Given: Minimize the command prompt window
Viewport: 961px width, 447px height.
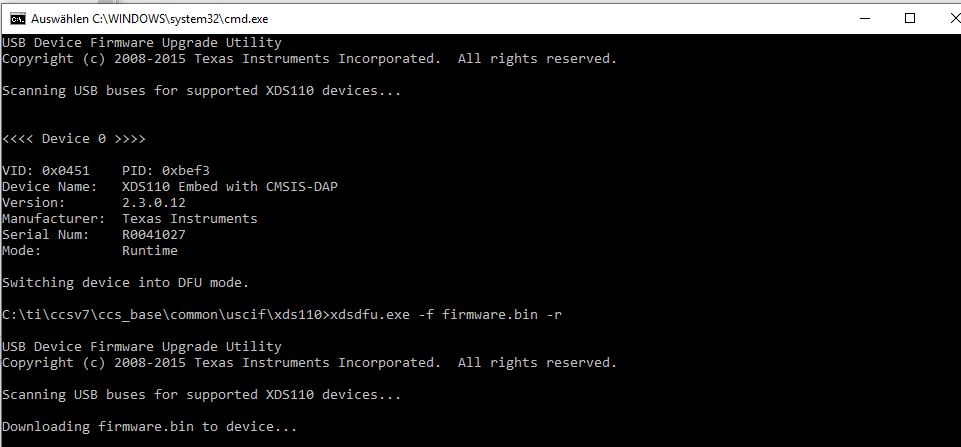Looking at the screenshot, I should (x=862, y=18).
